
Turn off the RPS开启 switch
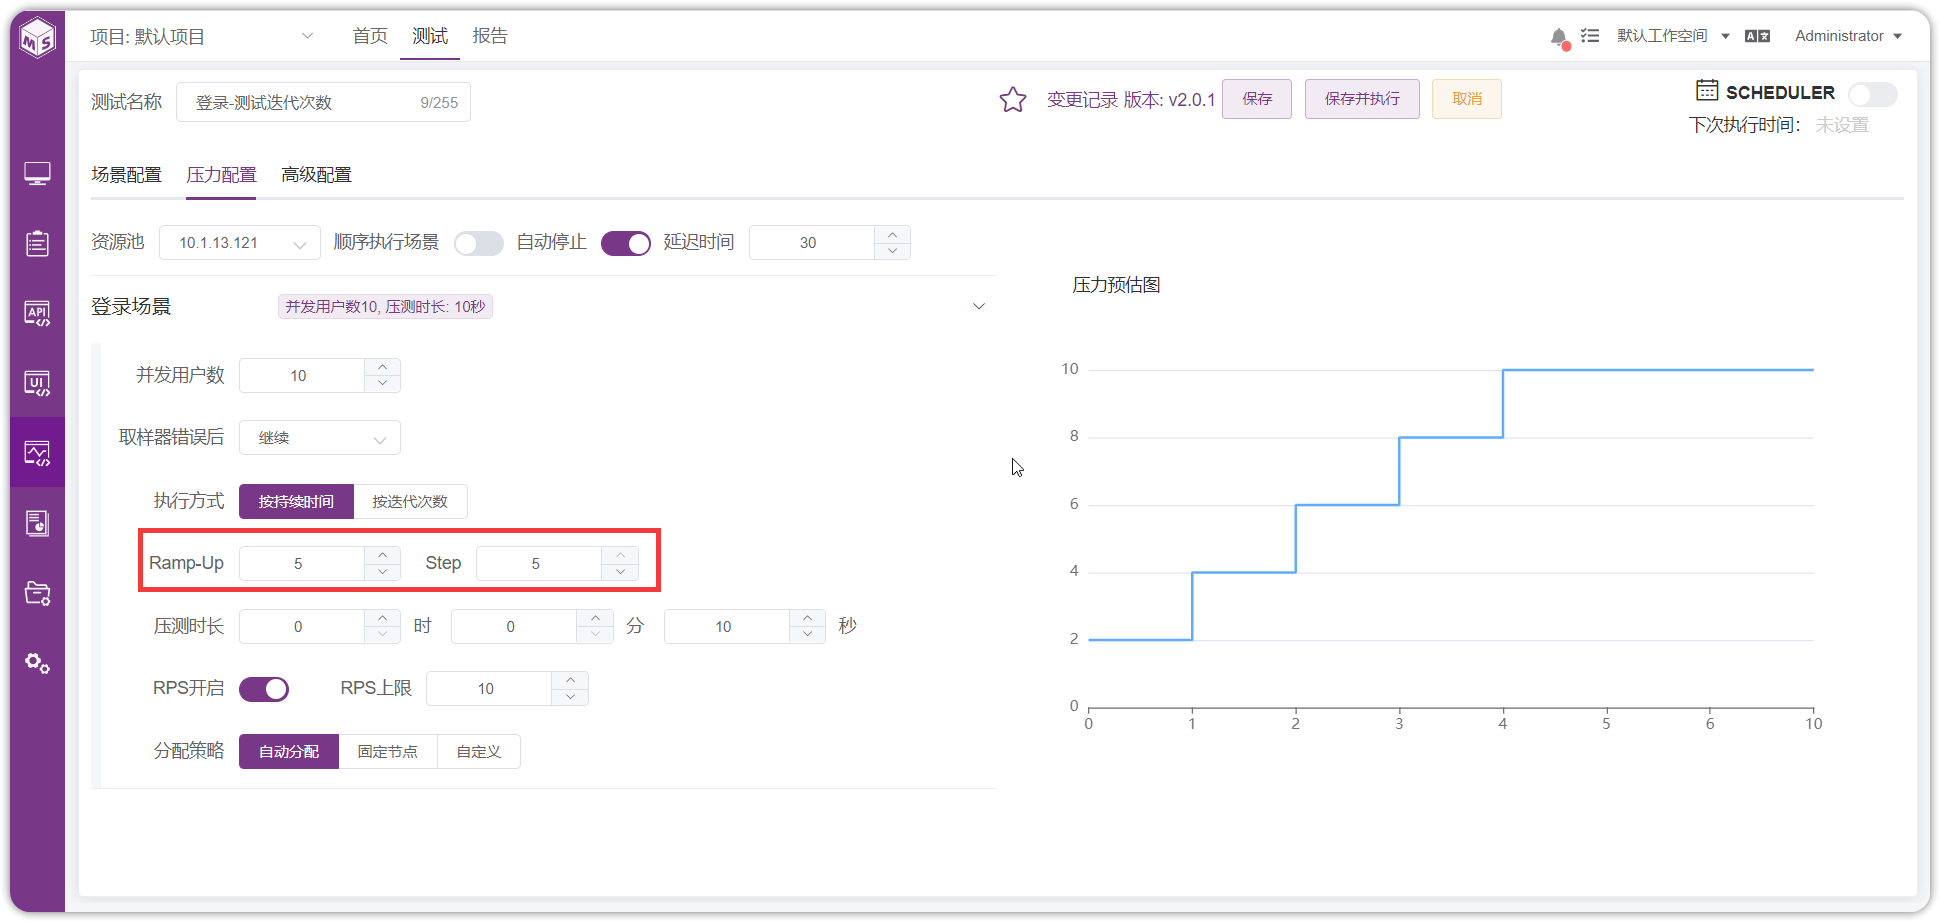coord(264,689)
